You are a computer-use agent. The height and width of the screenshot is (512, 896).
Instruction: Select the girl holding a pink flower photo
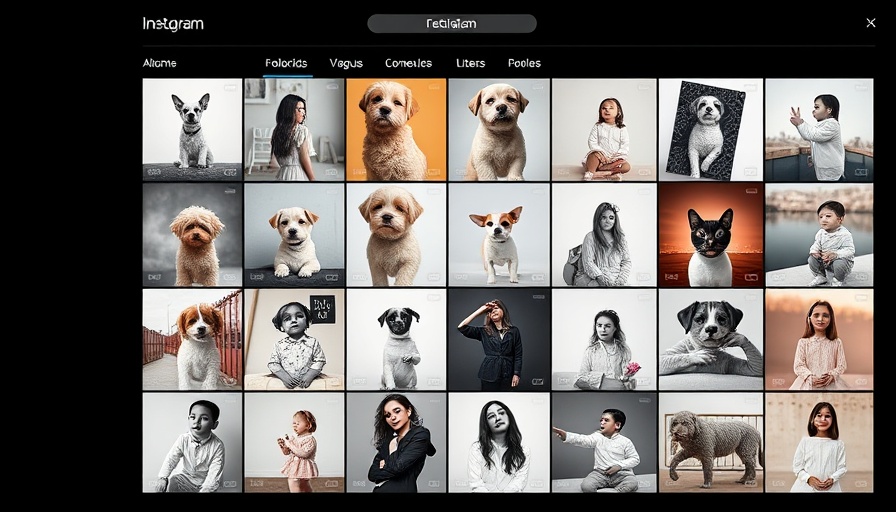[604, 339]
